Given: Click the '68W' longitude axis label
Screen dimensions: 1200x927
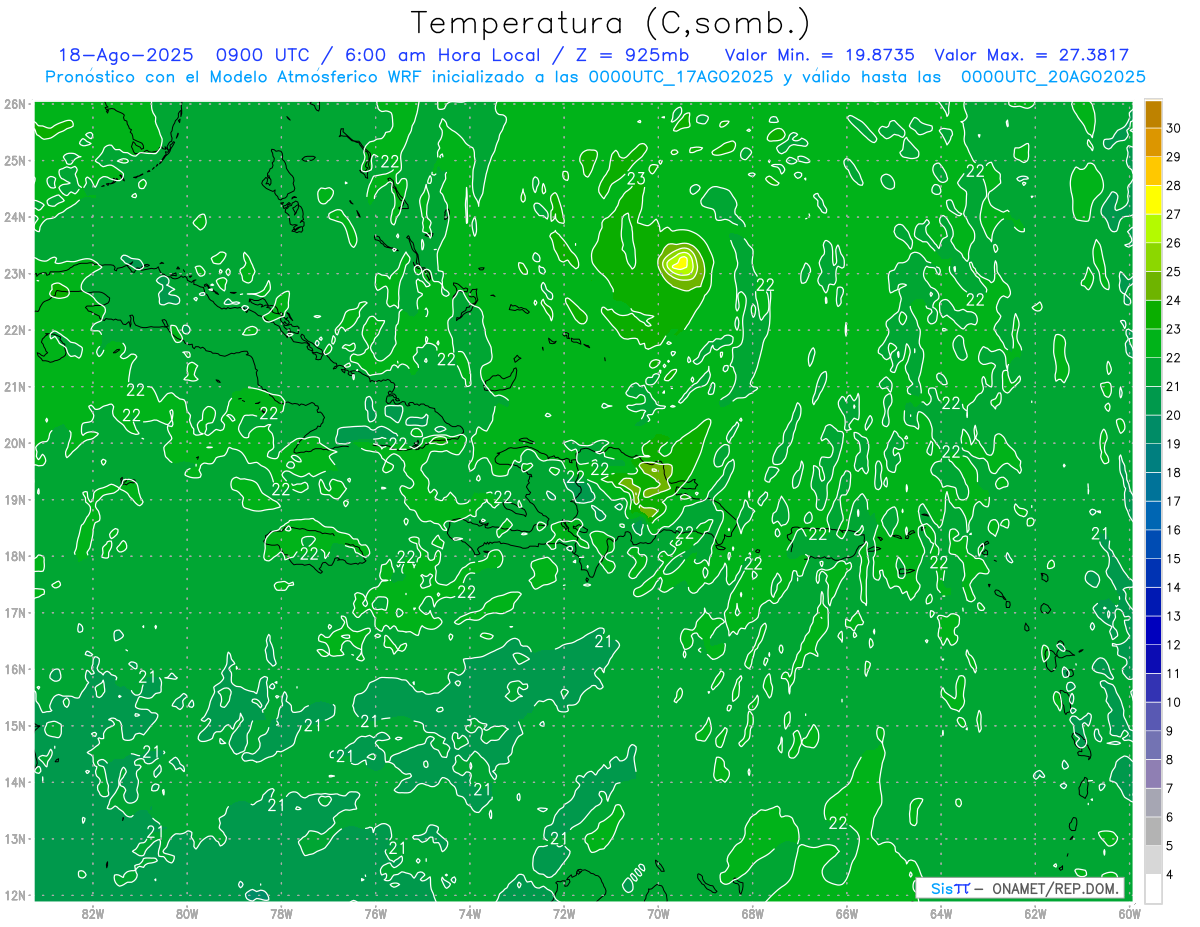Looking at the screenshot, I should coord(753,913).
